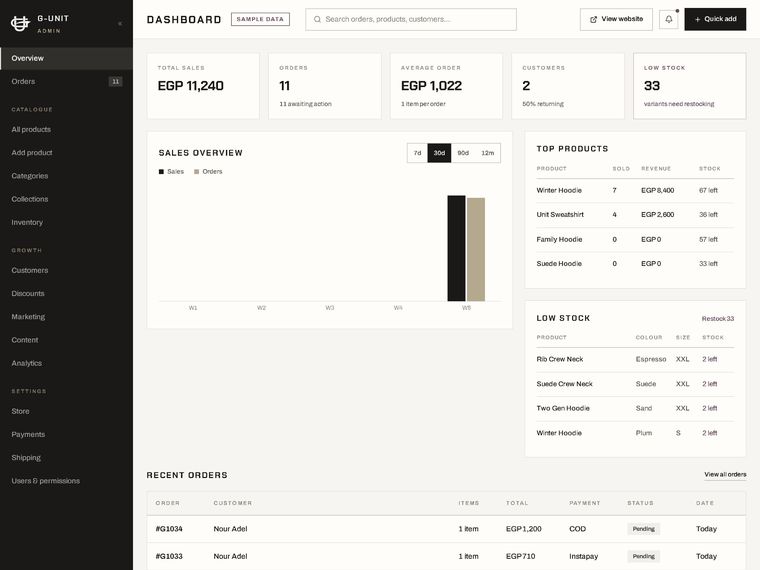Click the plus icon on Quick add

(x=697, y=19)
